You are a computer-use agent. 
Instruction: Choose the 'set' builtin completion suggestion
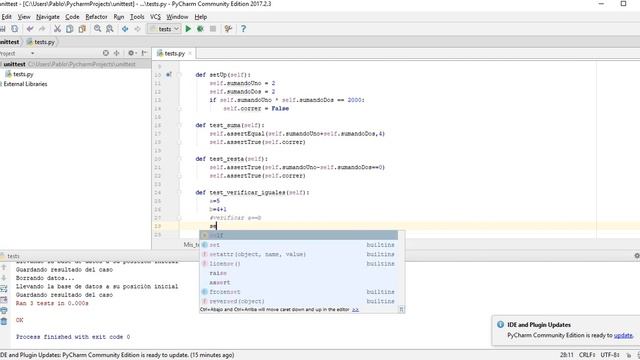[x=298, y=245]
